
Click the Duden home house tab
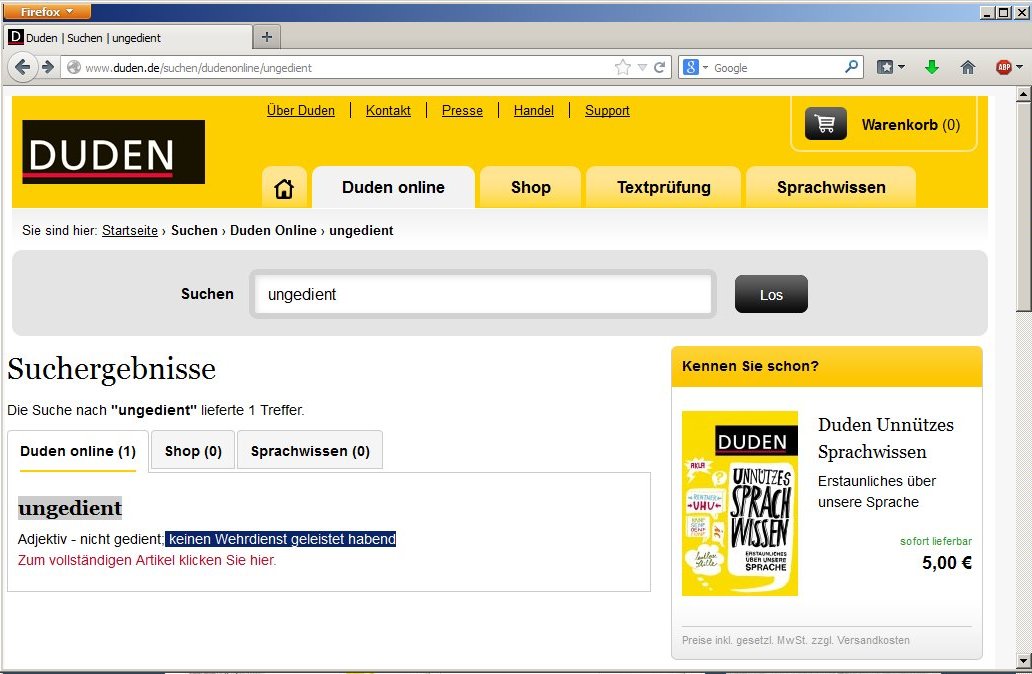284,188
